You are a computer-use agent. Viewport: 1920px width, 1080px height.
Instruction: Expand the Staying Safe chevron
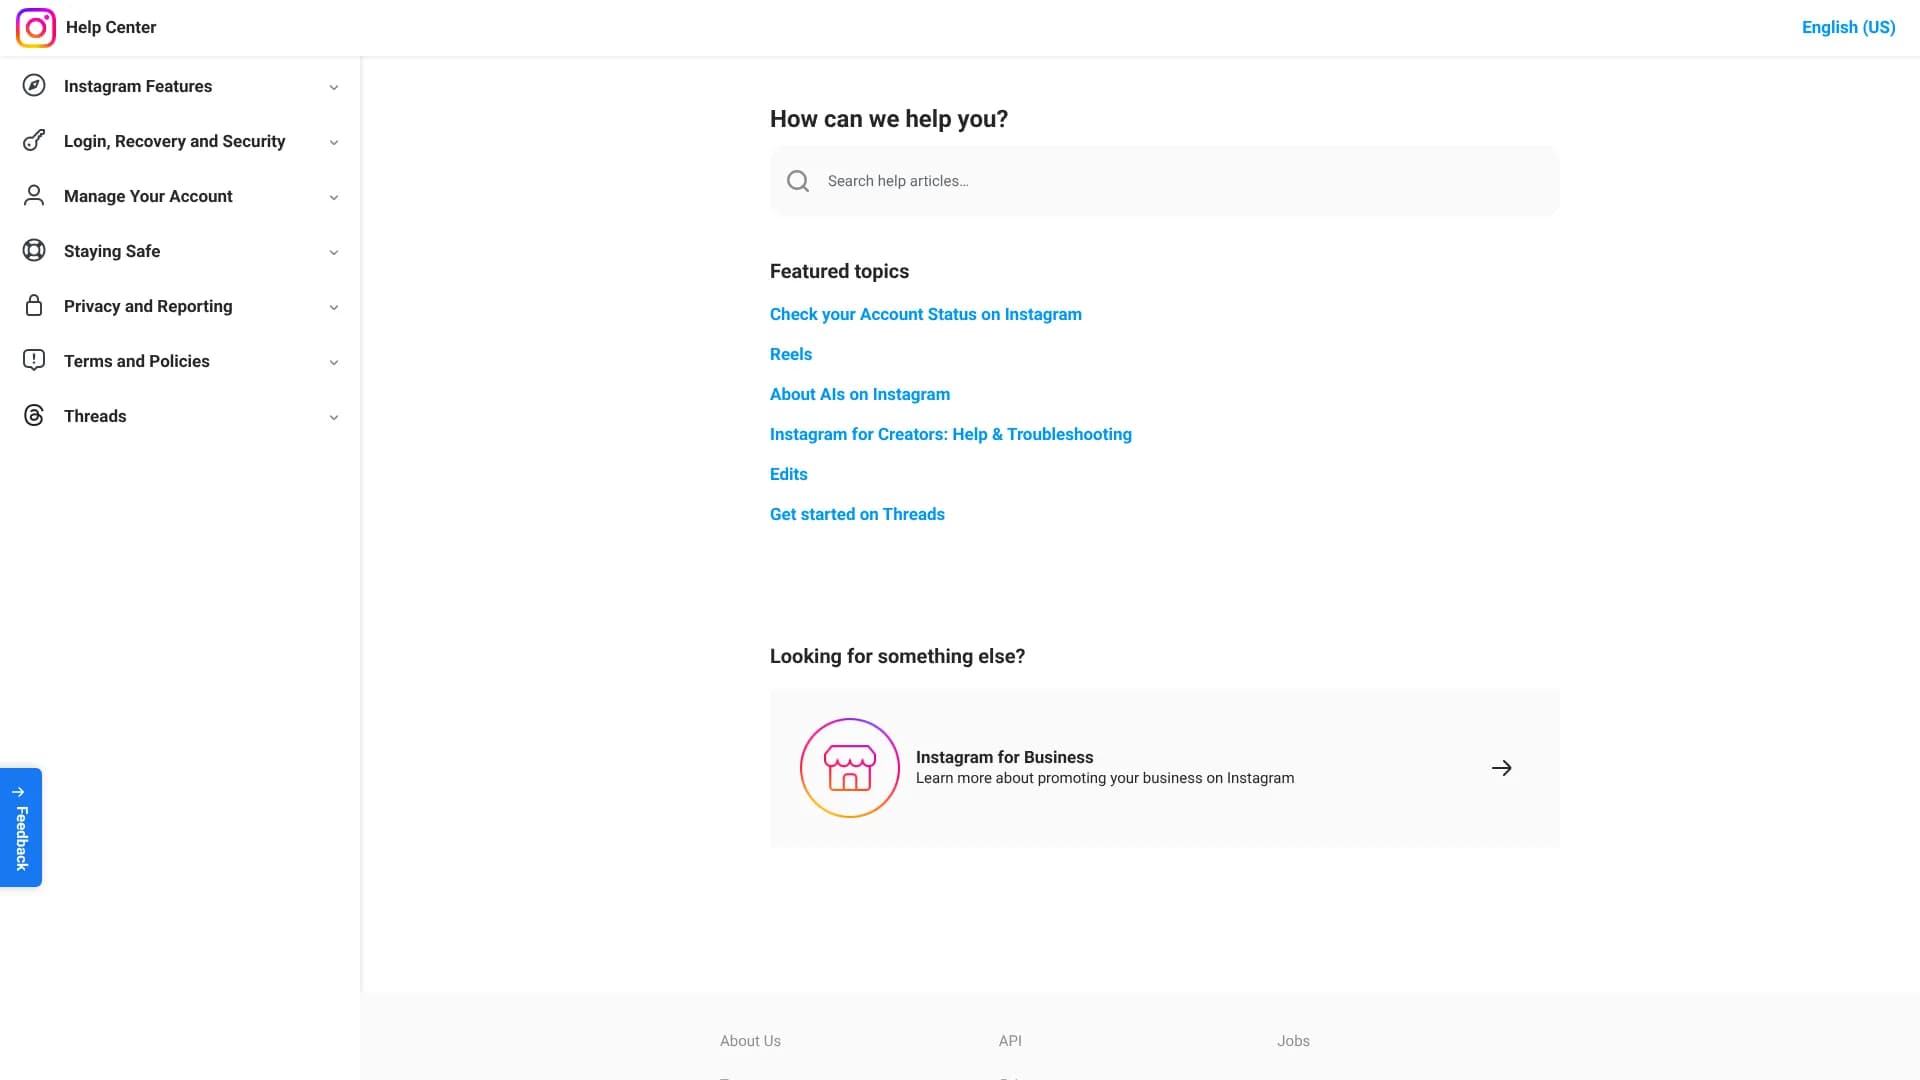pos(334,252)
